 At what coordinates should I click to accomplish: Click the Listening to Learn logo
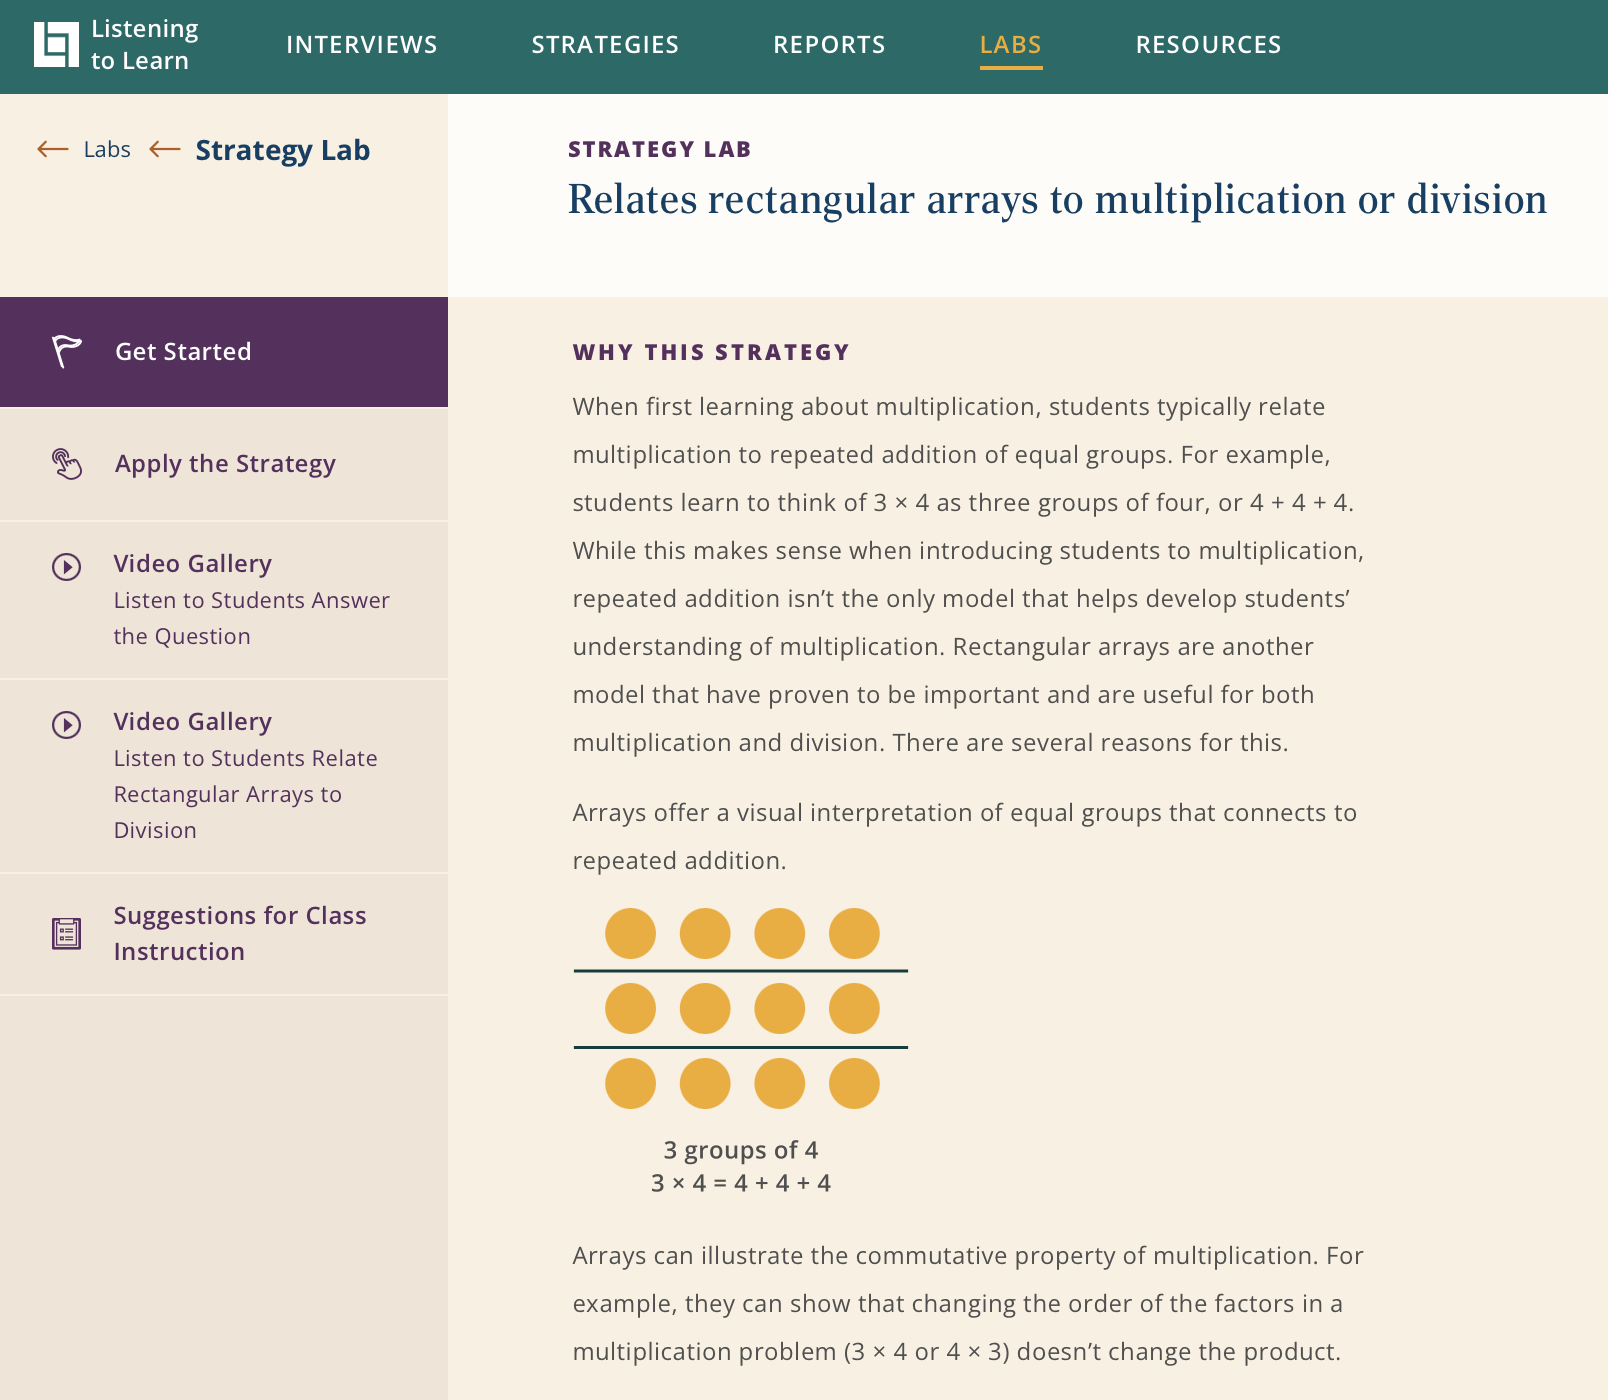tap(110, 44)
